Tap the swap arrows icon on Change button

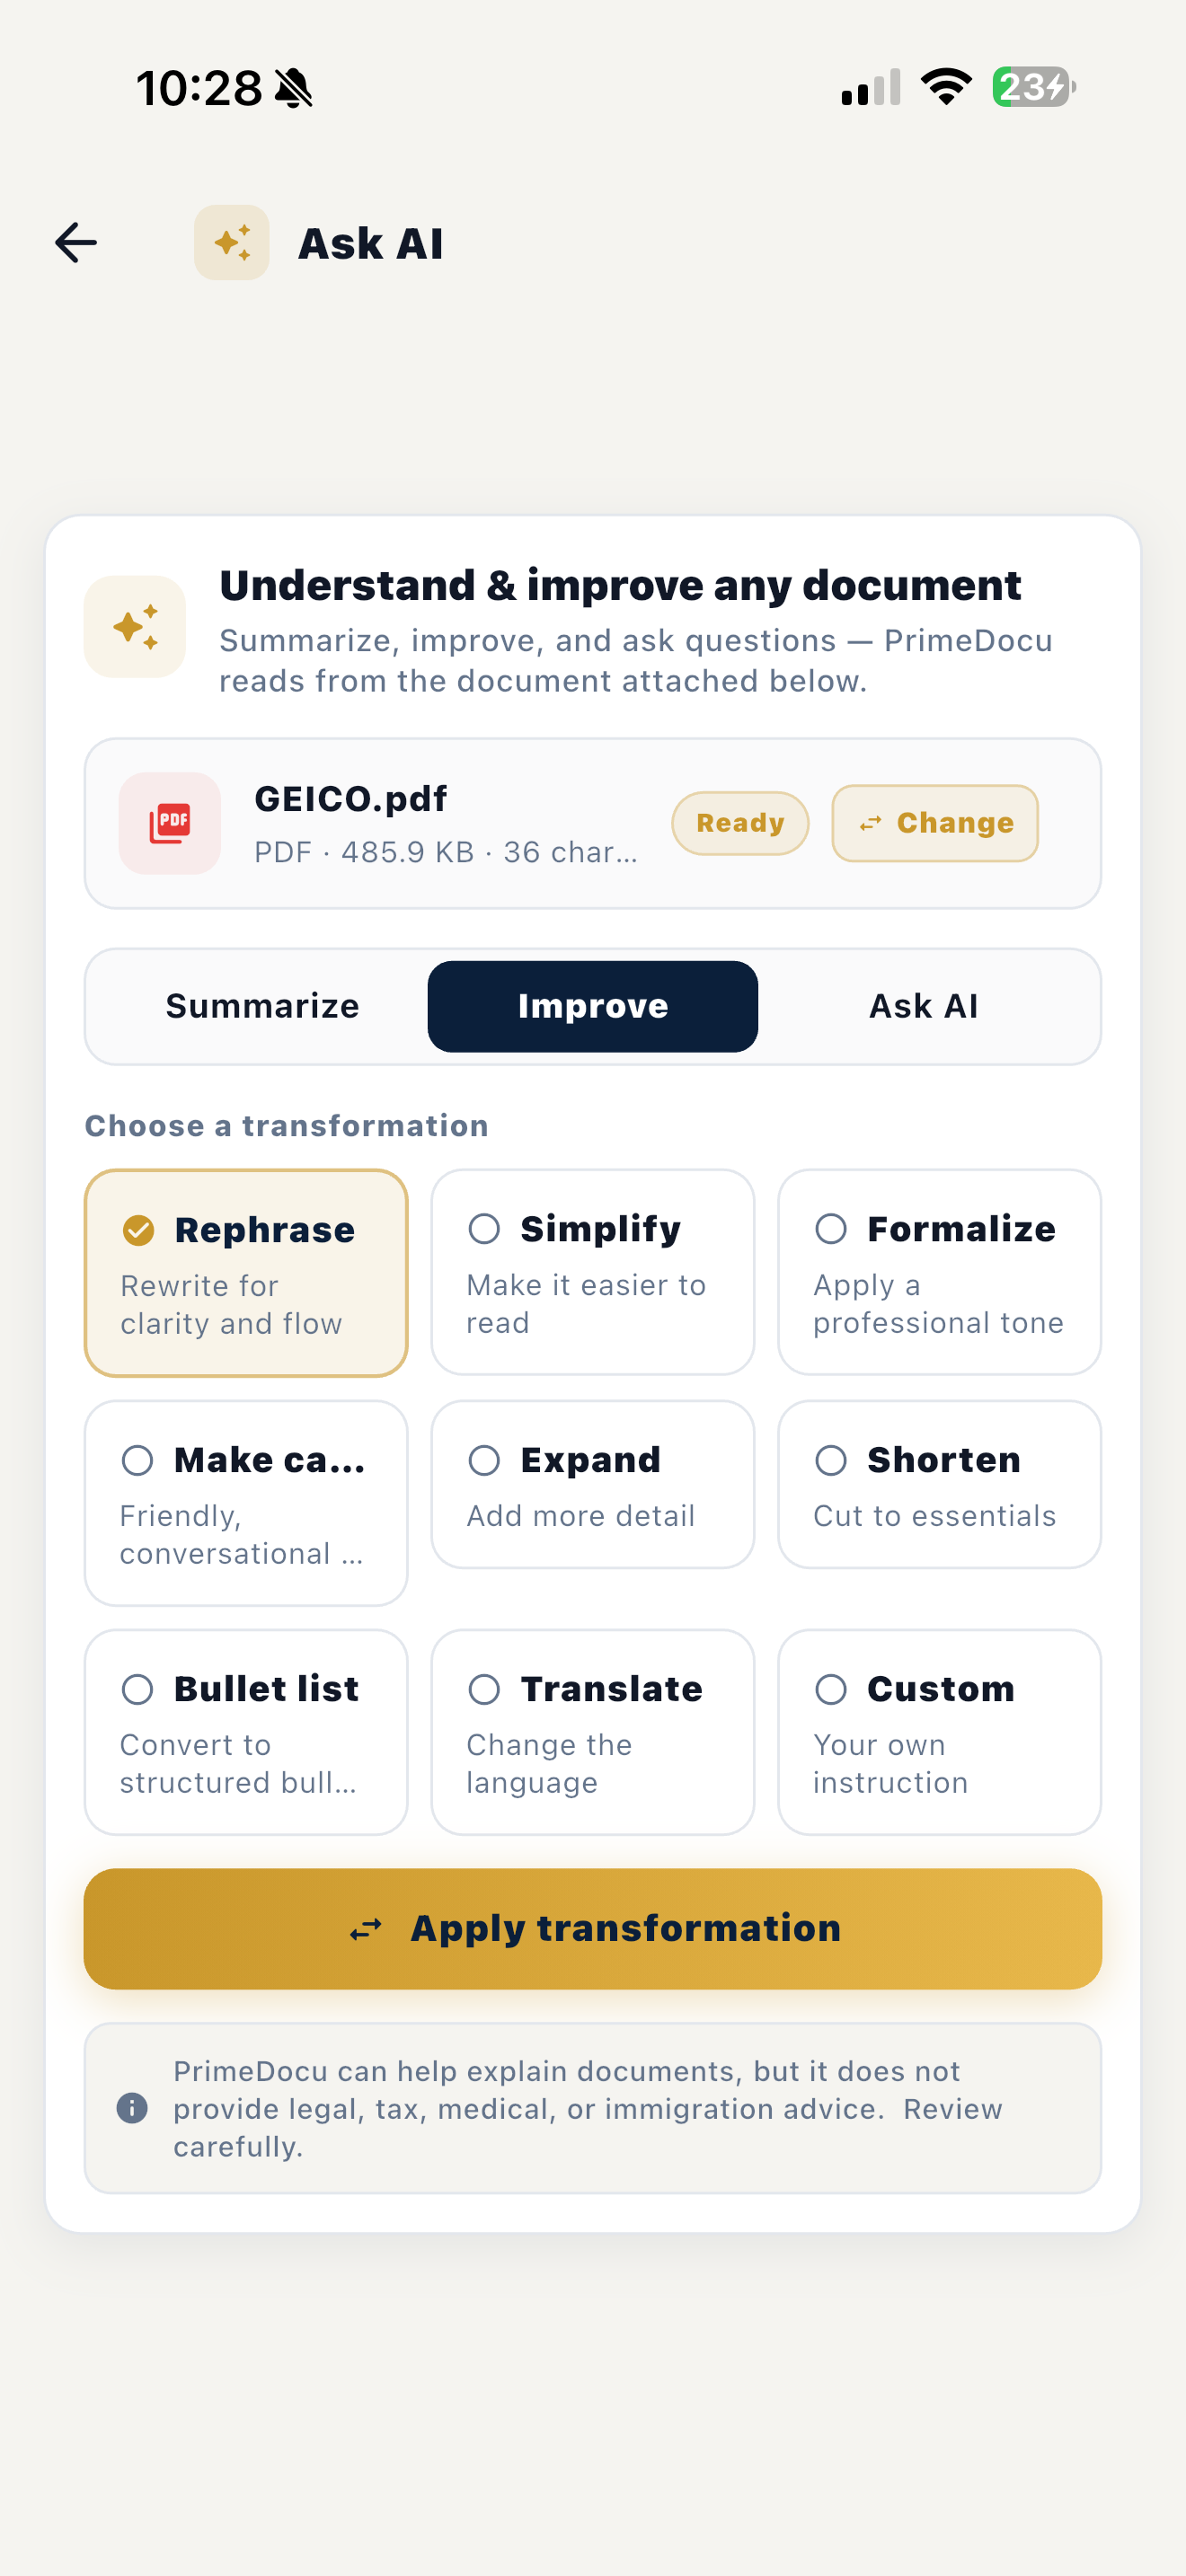[x=871, y=823]
